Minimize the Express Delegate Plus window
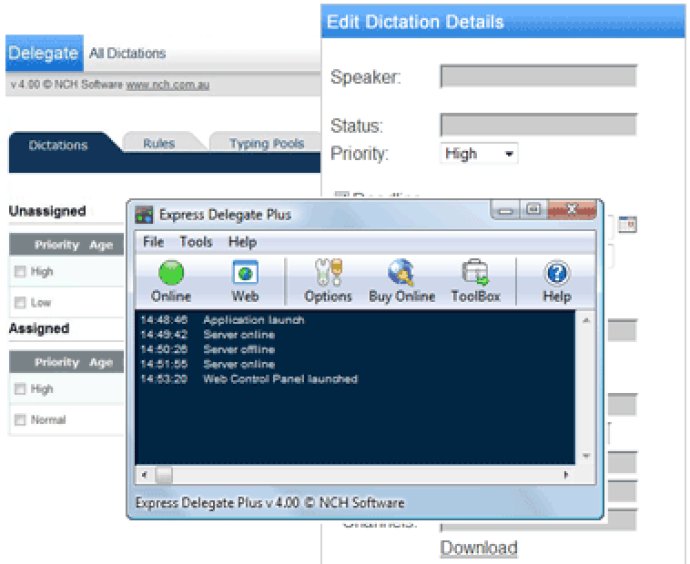The width and height of the screenshot is (690, 564). point(506,210)
